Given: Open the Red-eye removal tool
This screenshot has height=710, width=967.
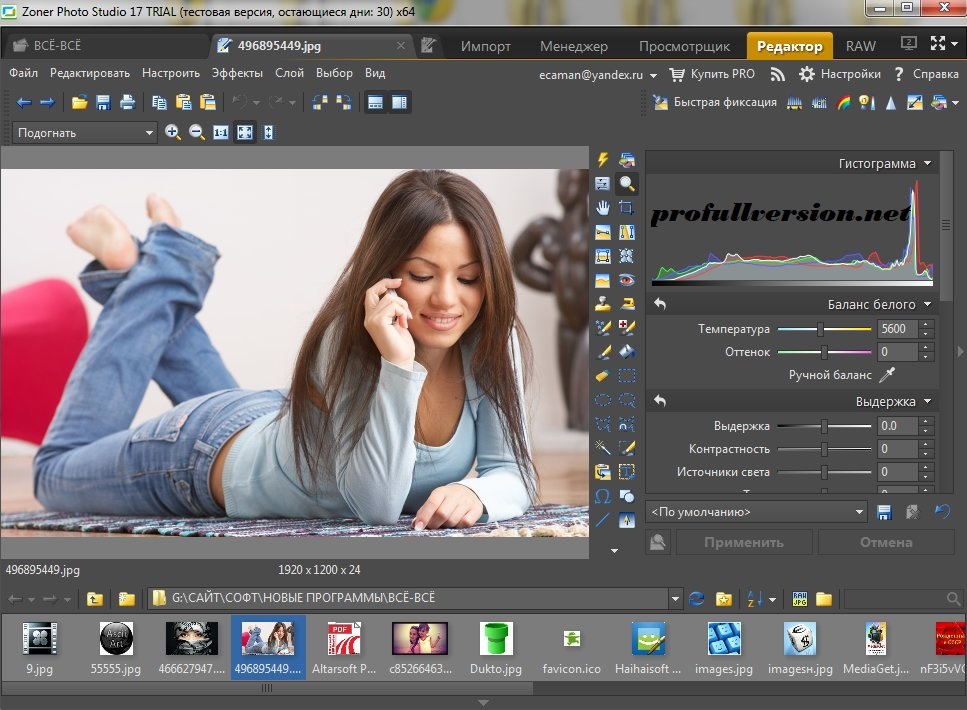Looking at the screenshot, I should pyautogui.click(x=628, y=279).
